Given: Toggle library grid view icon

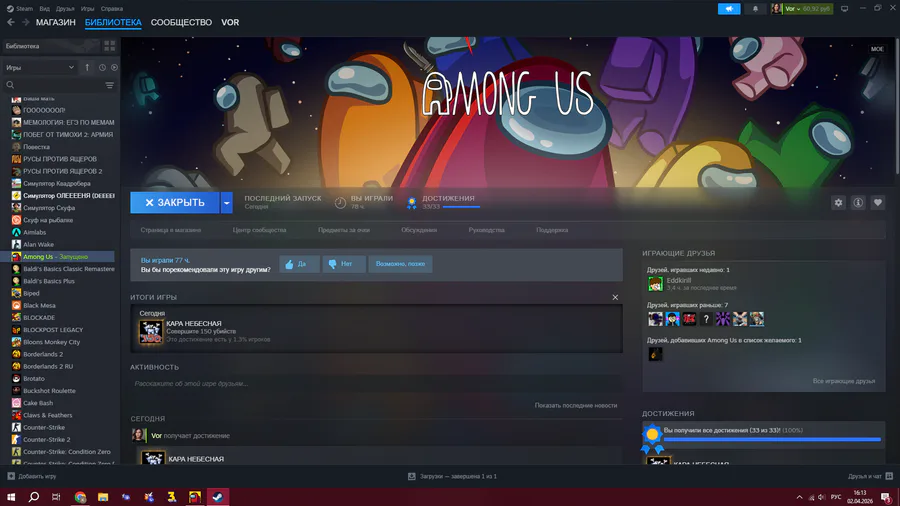Looking at the screenshot, I should pos(110,46).
